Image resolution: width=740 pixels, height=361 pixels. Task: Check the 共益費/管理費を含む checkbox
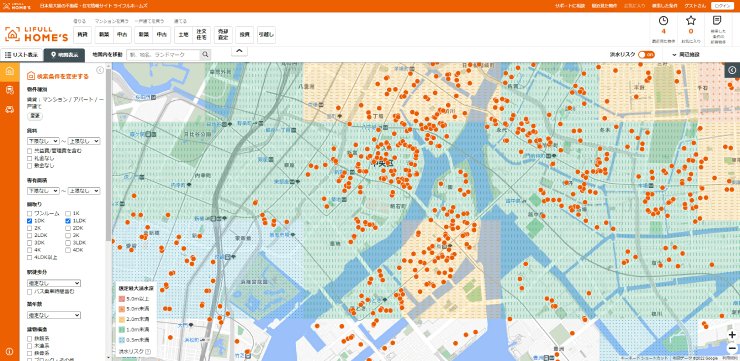[30, 151]
